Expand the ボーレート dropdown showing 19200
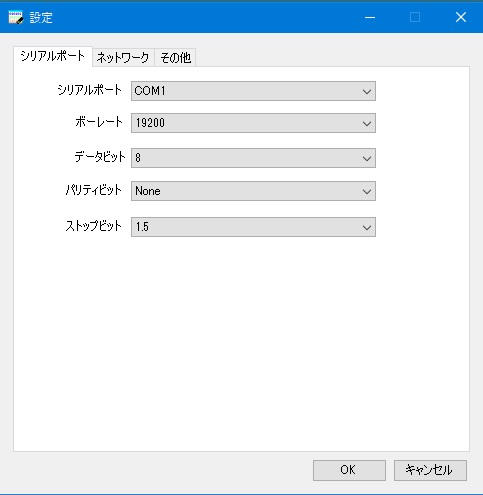 (253, 123)
